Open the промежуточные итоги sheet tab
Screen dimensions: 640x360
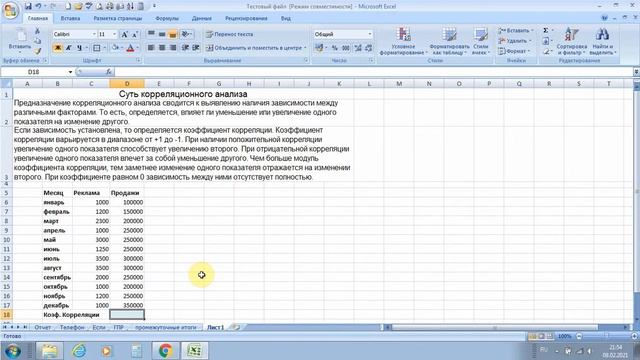point(166,327)
